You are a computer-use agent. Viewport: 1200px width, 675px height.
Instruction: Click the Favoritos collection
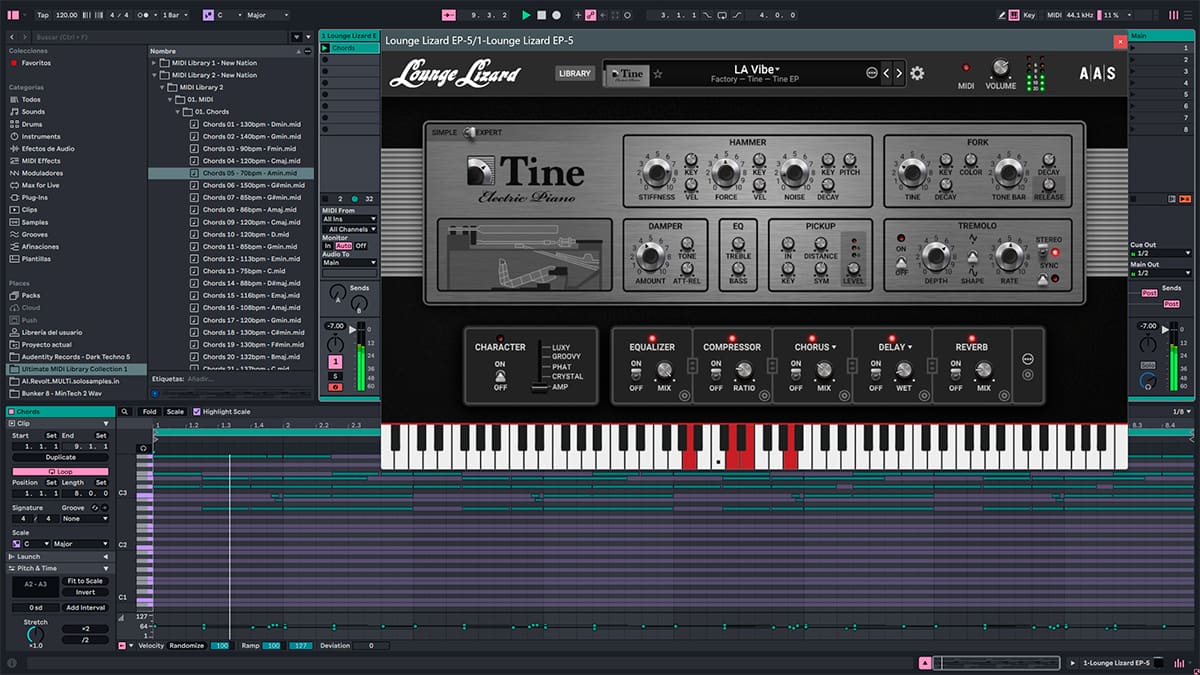pyautogui.click(x=30, y=62)
